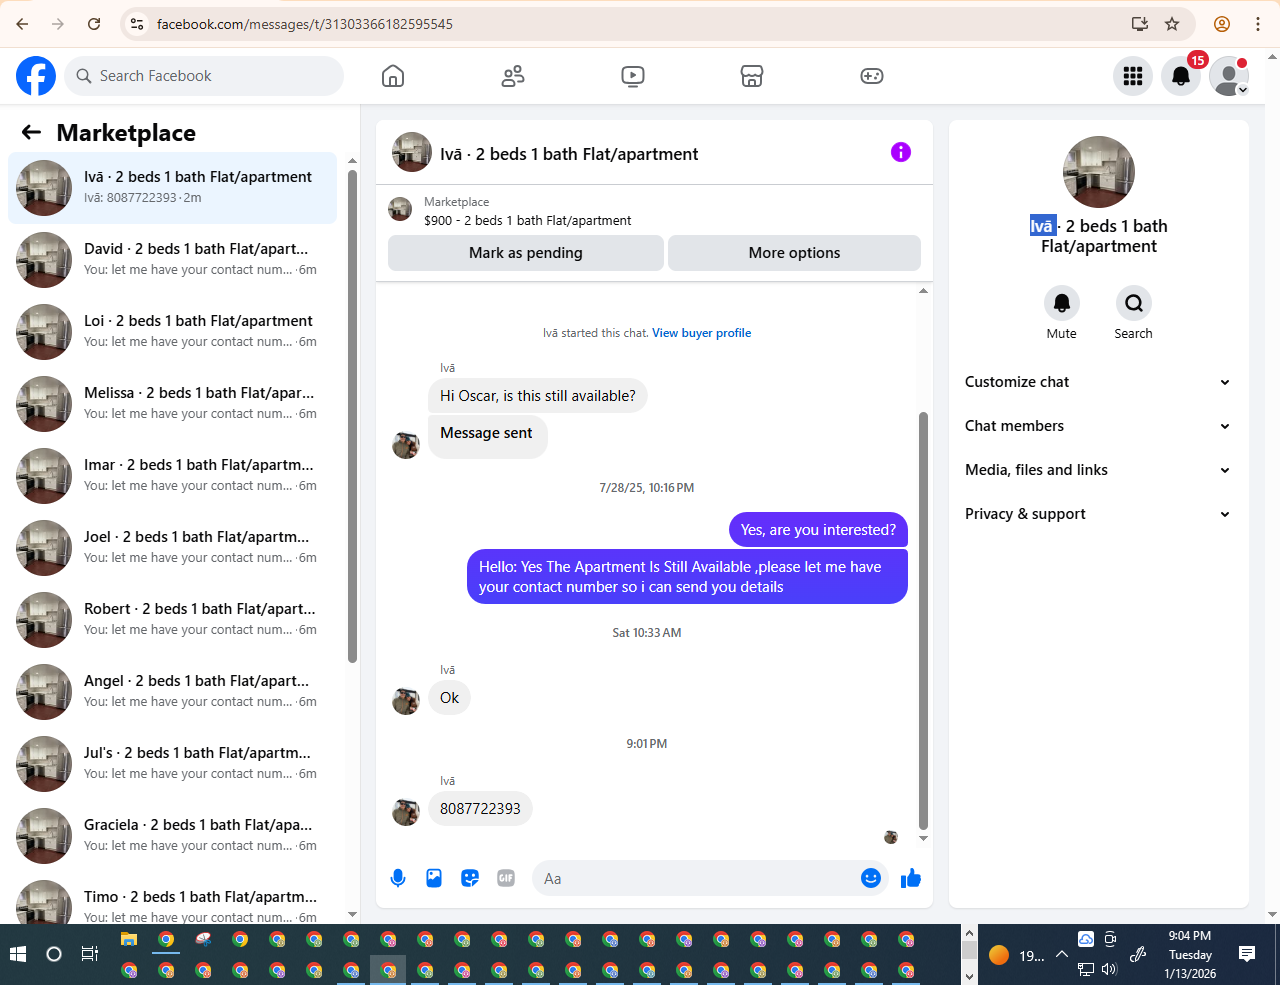
Task: Click the purple conversation info icon
Action: [x=901, y=152]
